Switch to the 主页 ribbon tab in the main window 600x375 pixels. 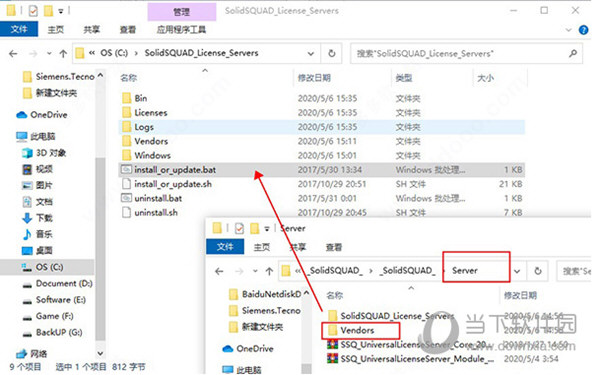point(55,29)
